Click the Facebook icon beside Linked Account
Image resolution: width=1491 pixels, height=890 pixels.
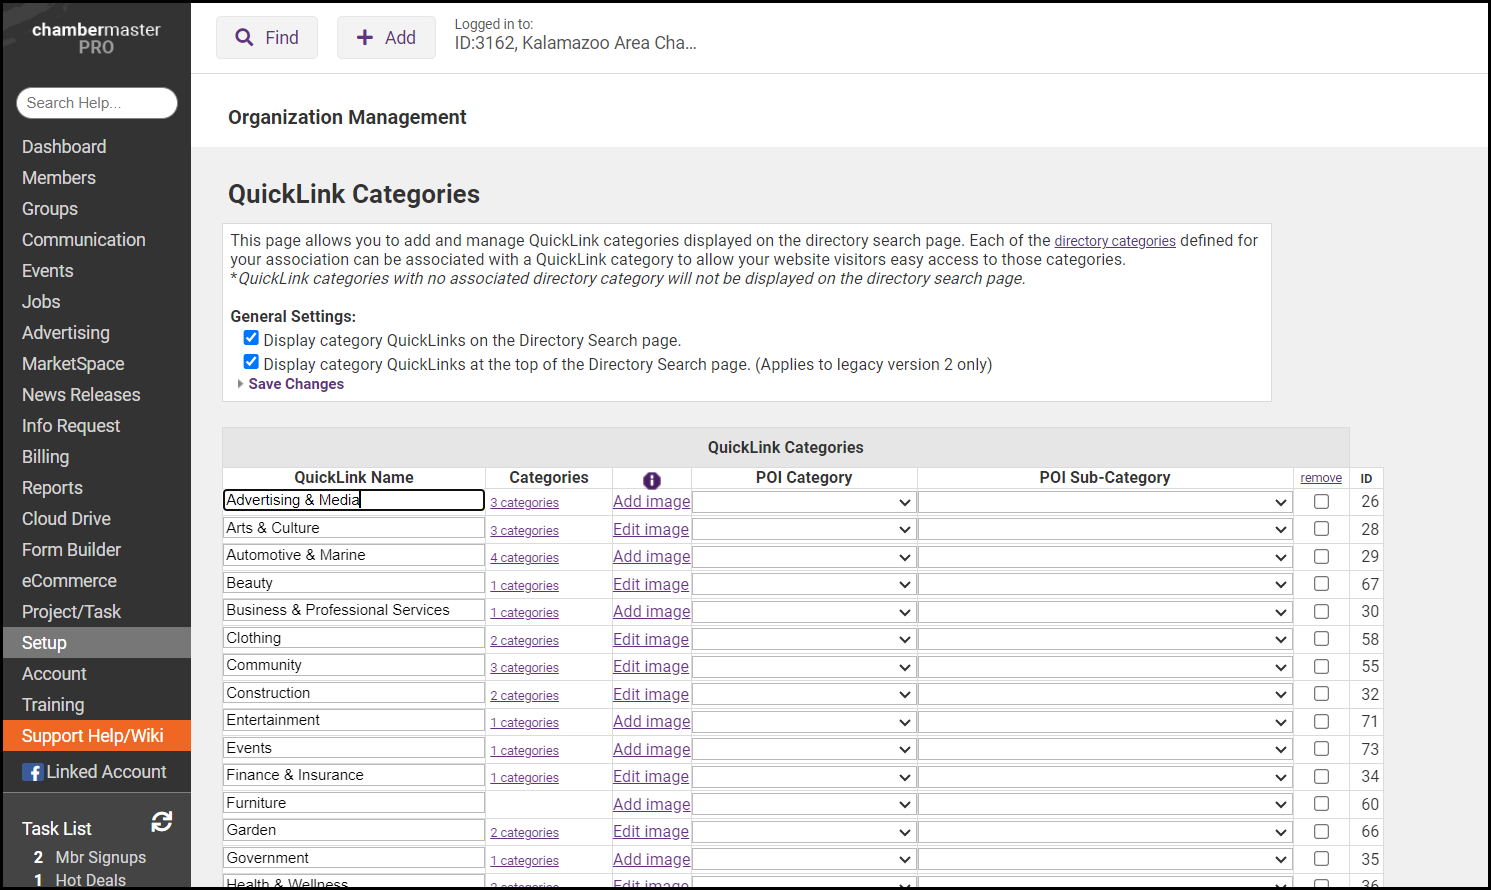33,772
